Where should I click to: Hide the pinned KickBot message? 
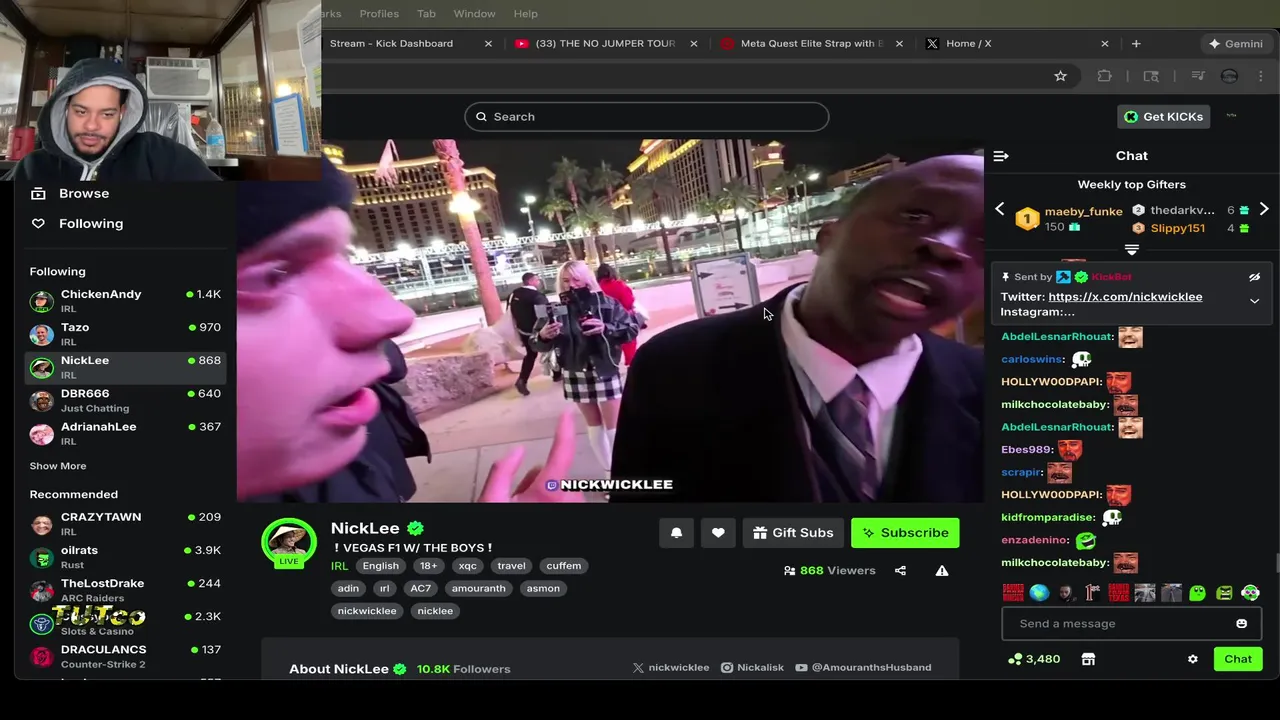click(1254, 277)
